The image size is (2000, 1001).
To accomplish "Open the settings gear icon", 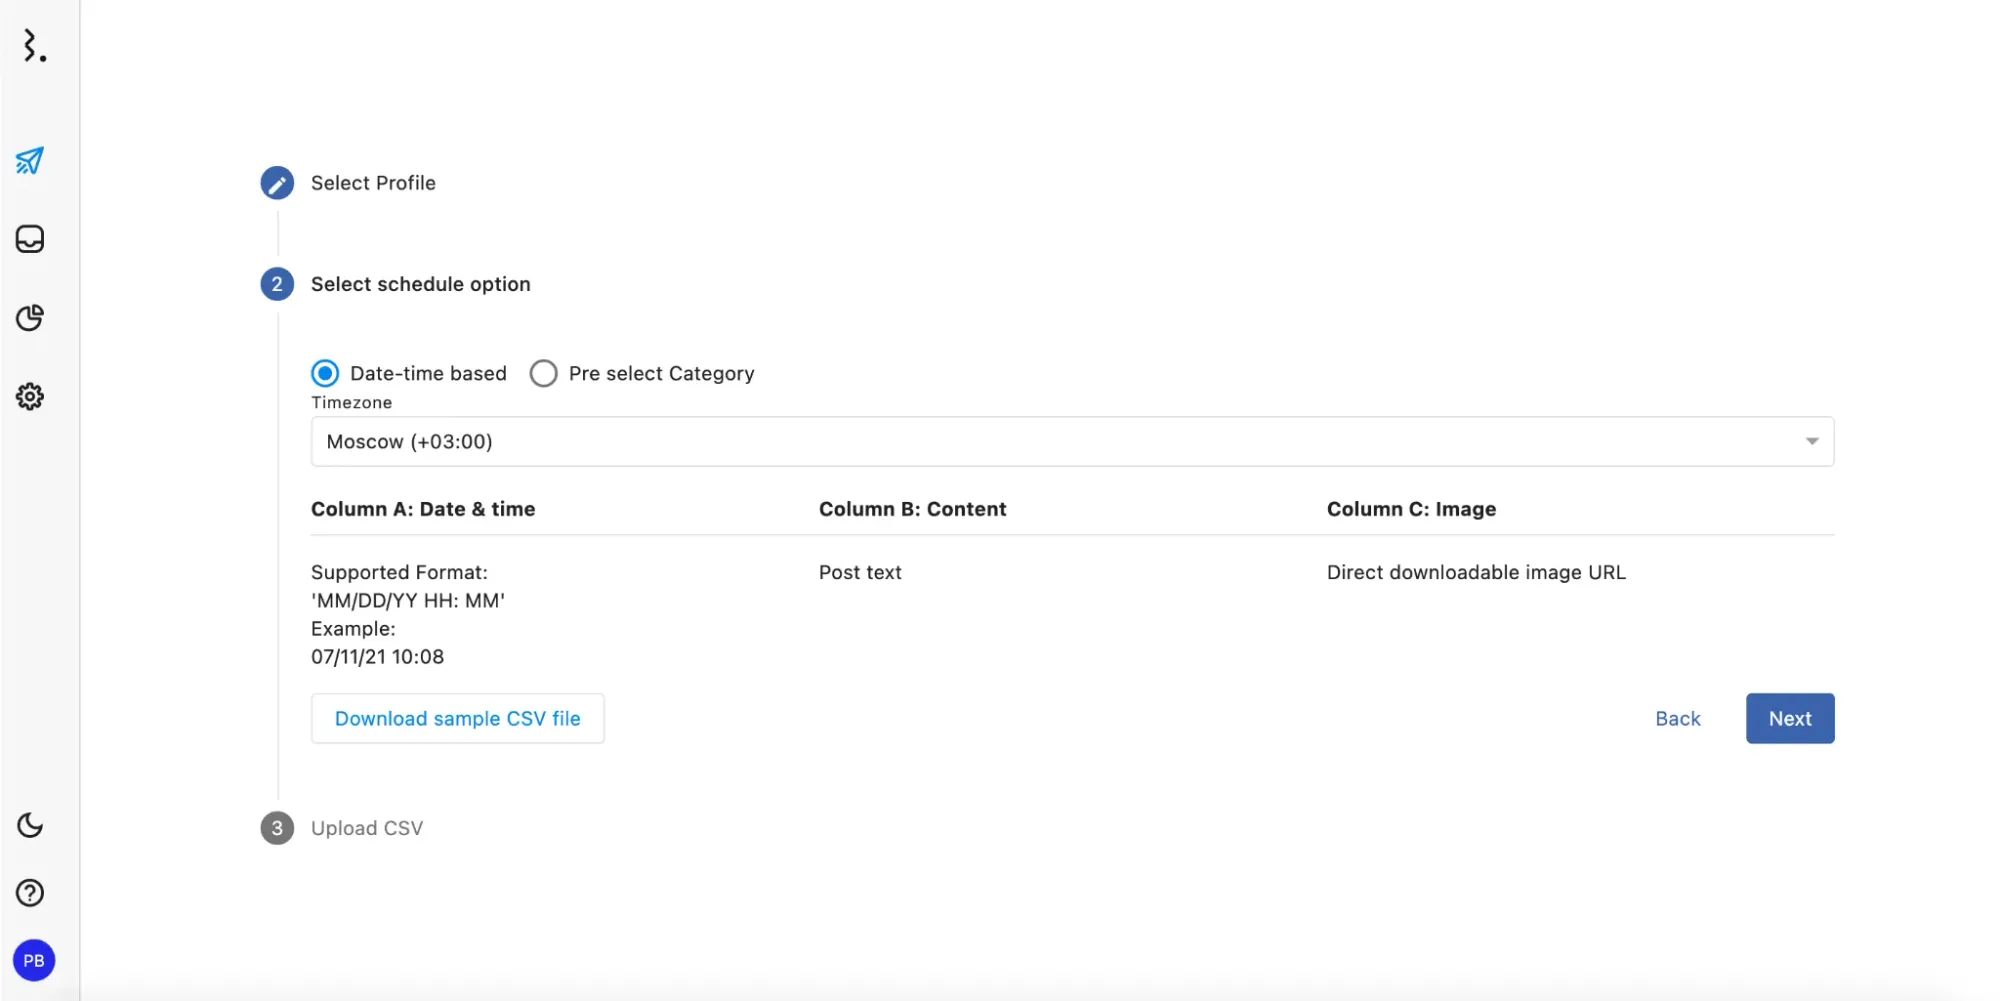I will coord(30,397).
